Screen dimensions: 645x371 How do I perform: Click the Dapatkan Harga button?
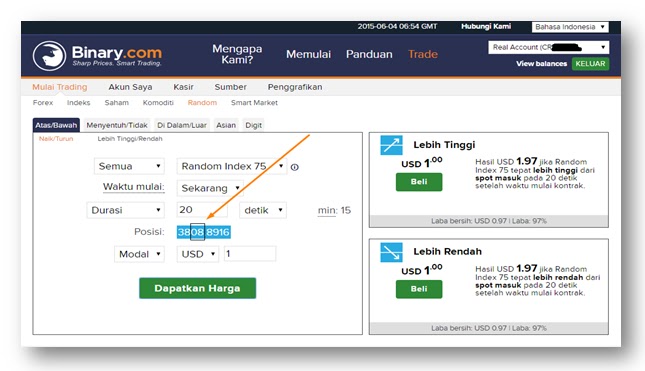point(197,288)
